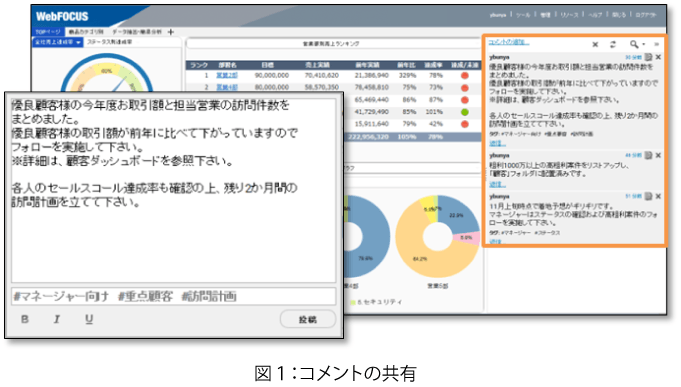Switch to the 商品カテゴリ別 tab
681x387 pixels.
pos(86,32)
